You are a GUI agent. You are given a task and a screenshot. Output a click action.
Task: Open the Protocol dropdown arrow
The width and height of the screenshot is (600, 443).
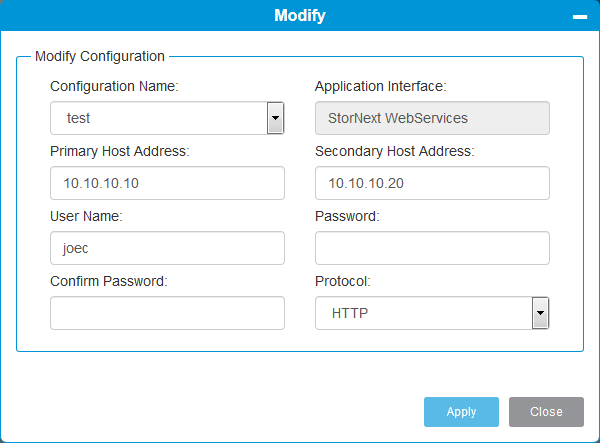pyautogui.click(x=540, y=313)
